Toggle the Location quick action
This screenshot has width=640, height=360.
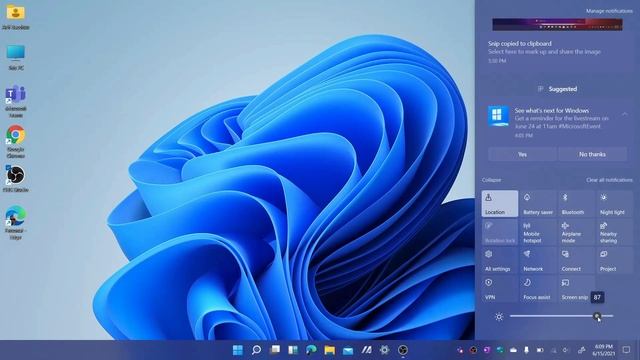pos(500,203)
